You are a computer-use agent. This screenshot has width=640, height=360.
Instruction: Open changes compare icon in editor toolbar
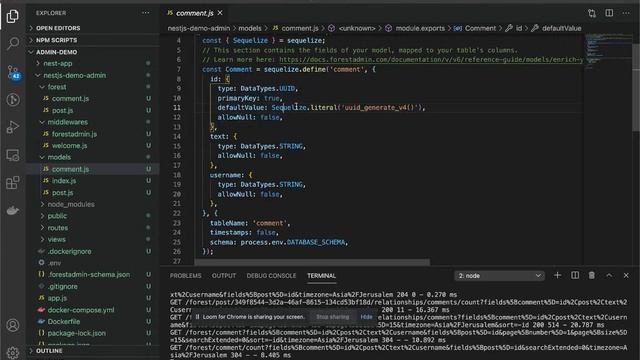tap(592, 13)
